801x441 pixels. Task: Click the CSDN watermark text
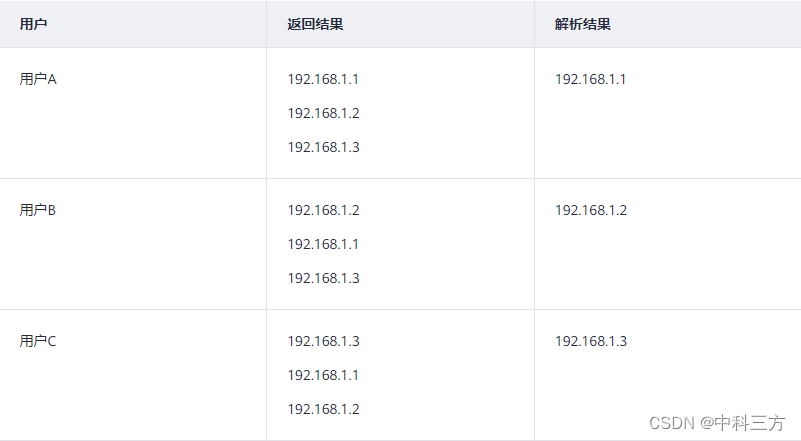coord(672,423)
